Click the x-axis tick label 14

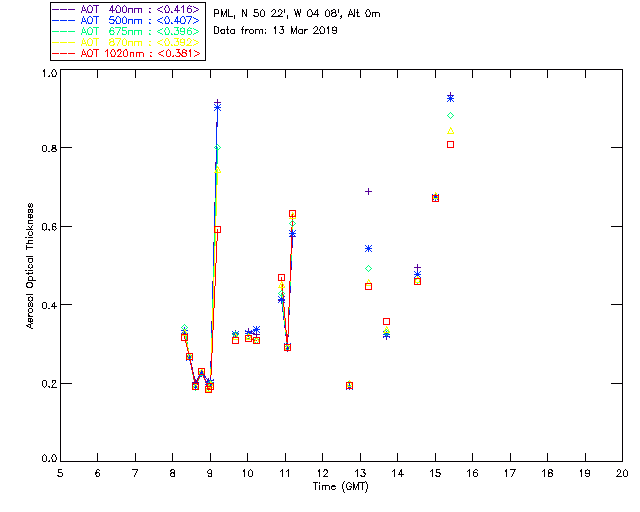(398, 473)
